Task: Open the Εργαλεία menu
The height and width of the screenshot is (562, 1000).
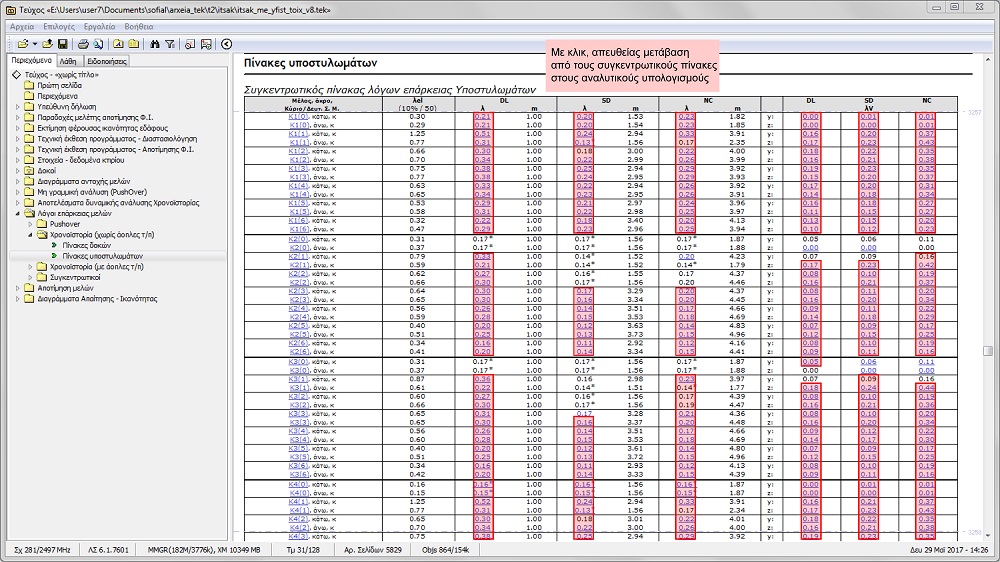Action: [x=99, y=27]
